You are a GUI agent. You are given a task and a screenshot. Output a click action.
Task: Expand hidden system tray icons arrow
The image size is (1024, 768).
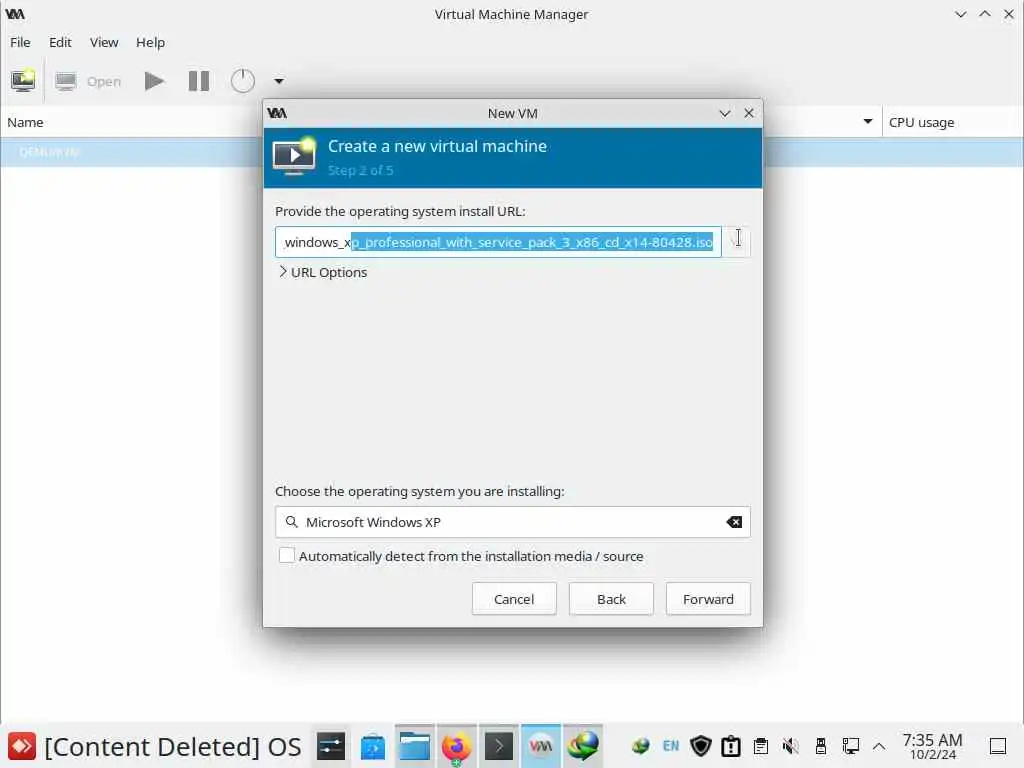[879, 746]
